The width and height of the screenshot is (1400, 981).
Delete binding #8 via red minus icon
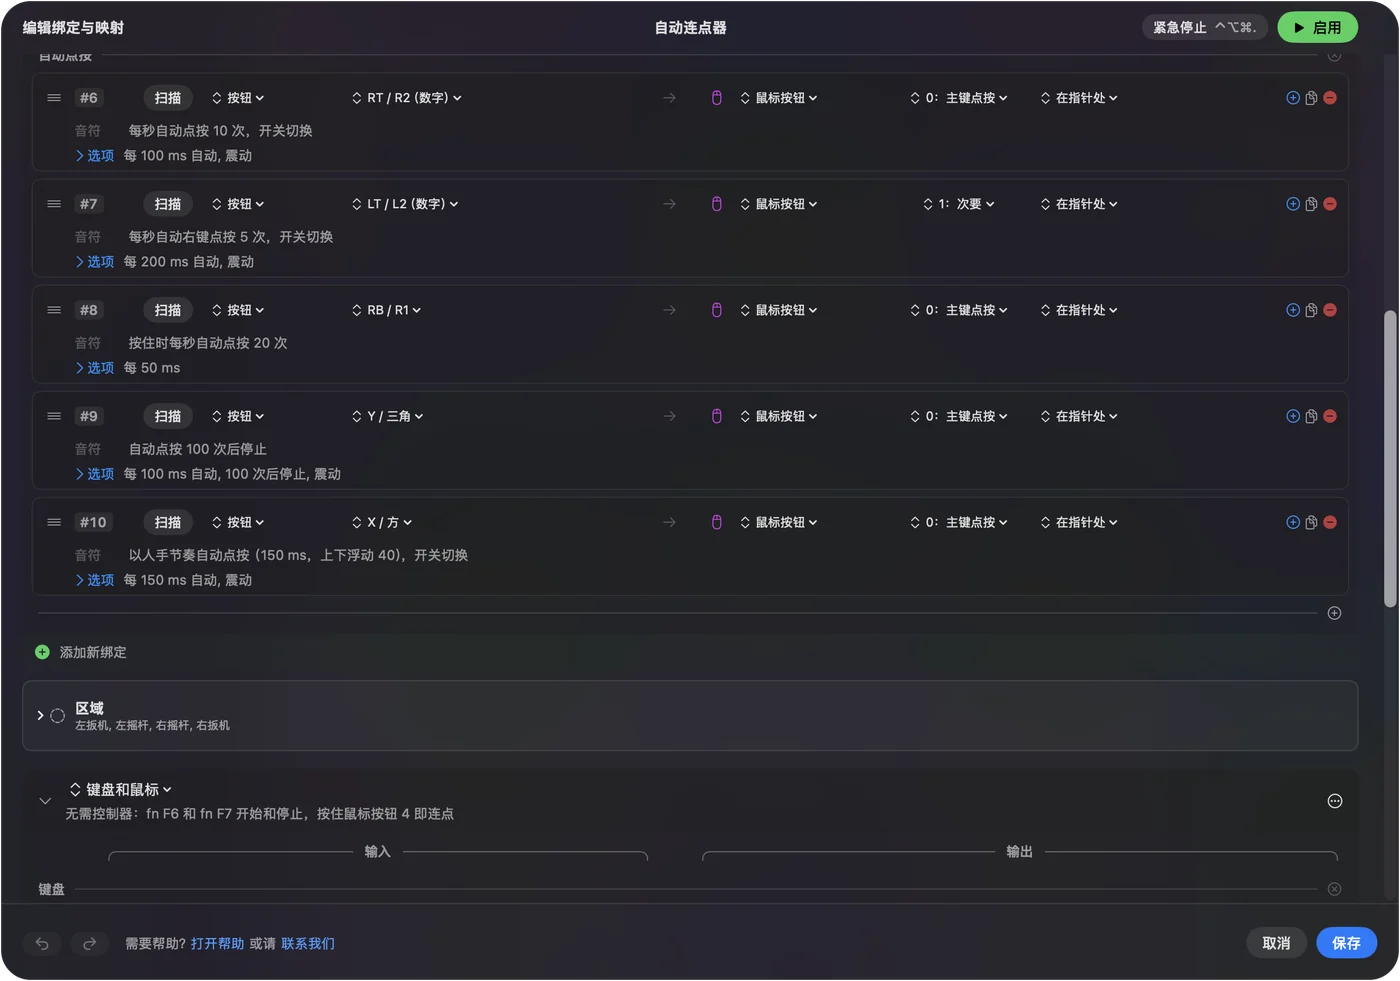(x=1330, y=310)
